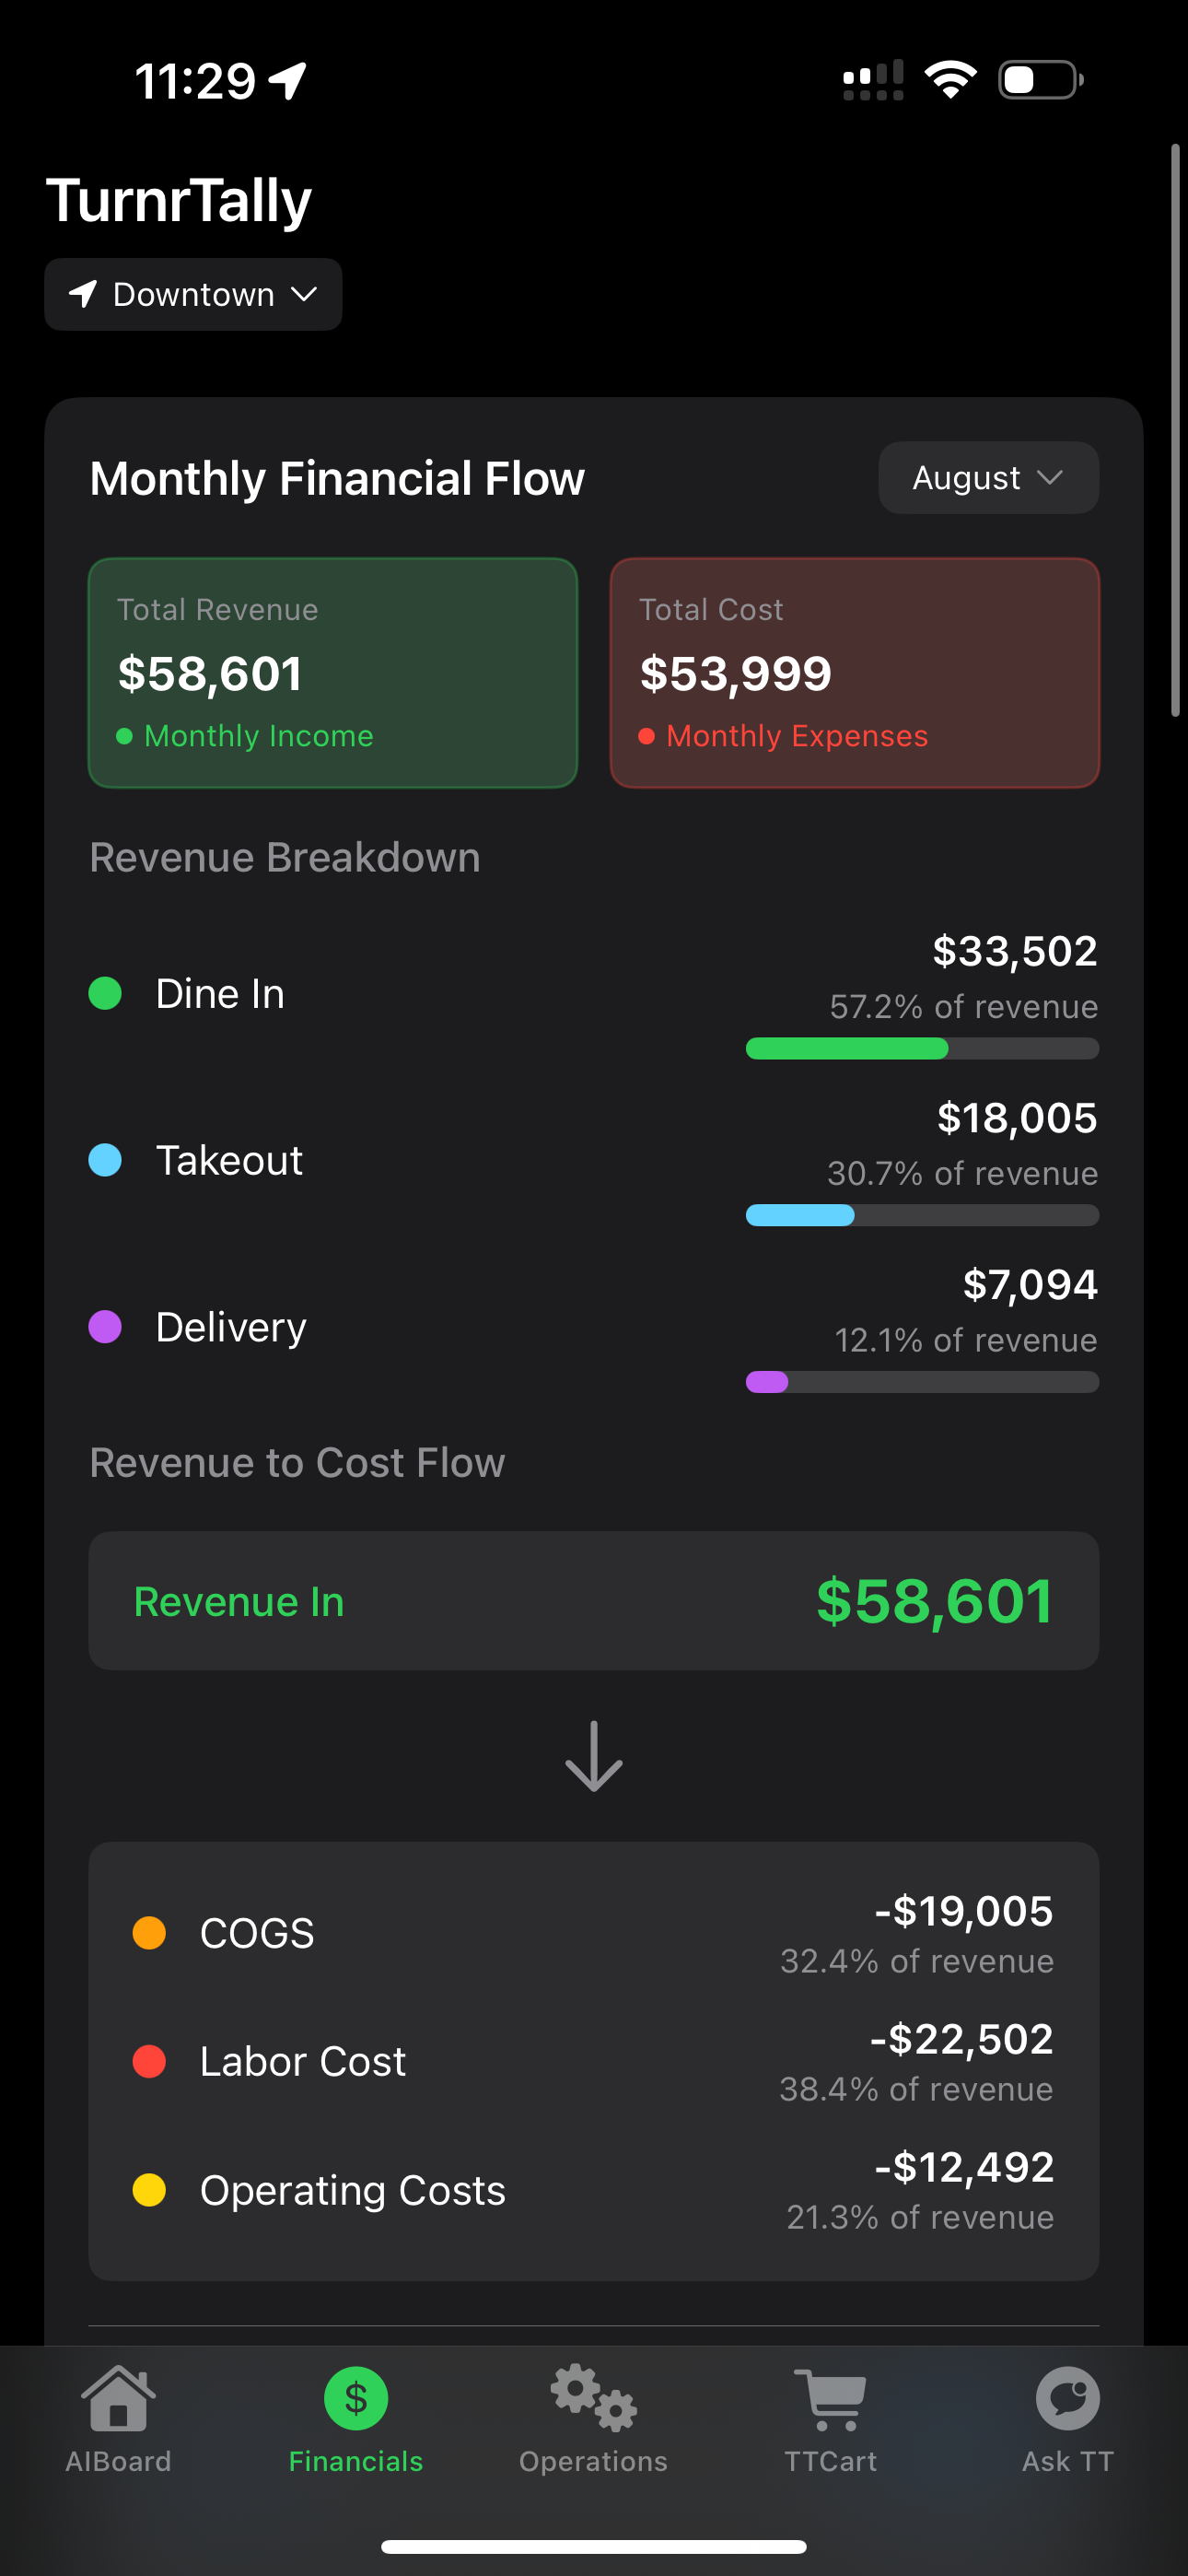Click the orange COGS color dot

[x=149, y=1933]
